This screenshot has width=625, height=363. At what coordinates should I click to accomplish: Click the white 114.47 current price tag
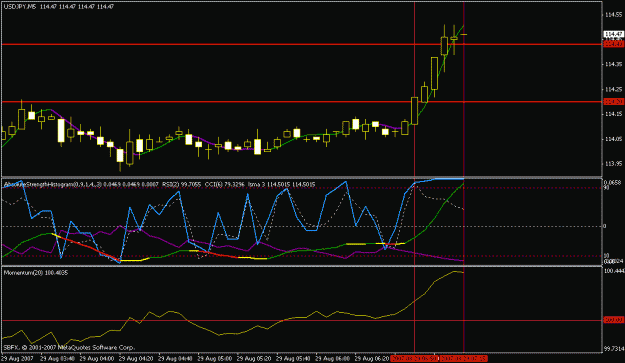click(613, 35)
